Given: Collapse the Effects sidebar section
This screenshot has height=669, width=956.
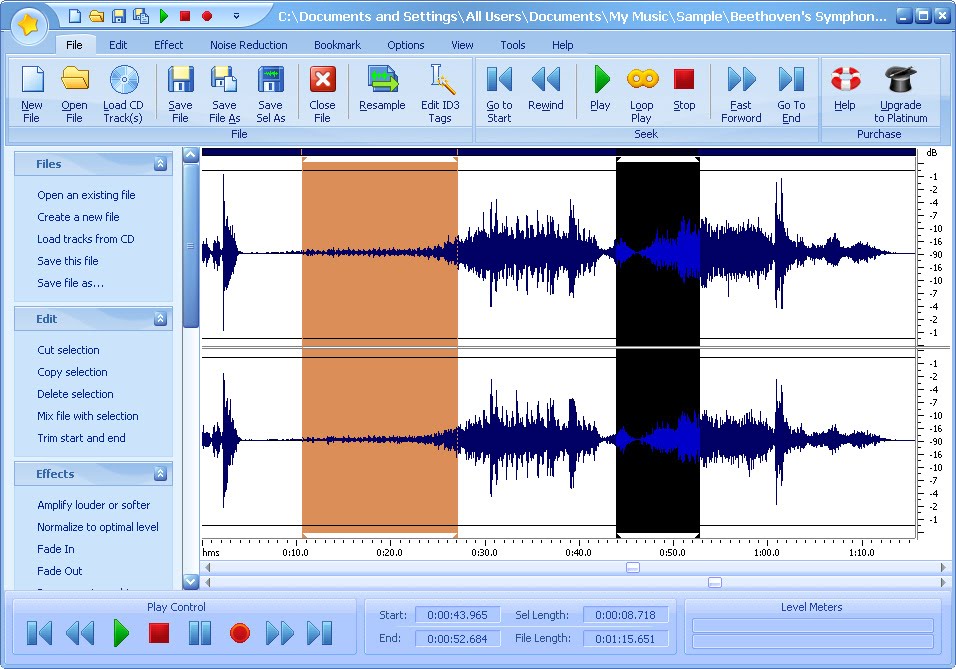Looking at the screenshot, I should [x=160, y=474].
